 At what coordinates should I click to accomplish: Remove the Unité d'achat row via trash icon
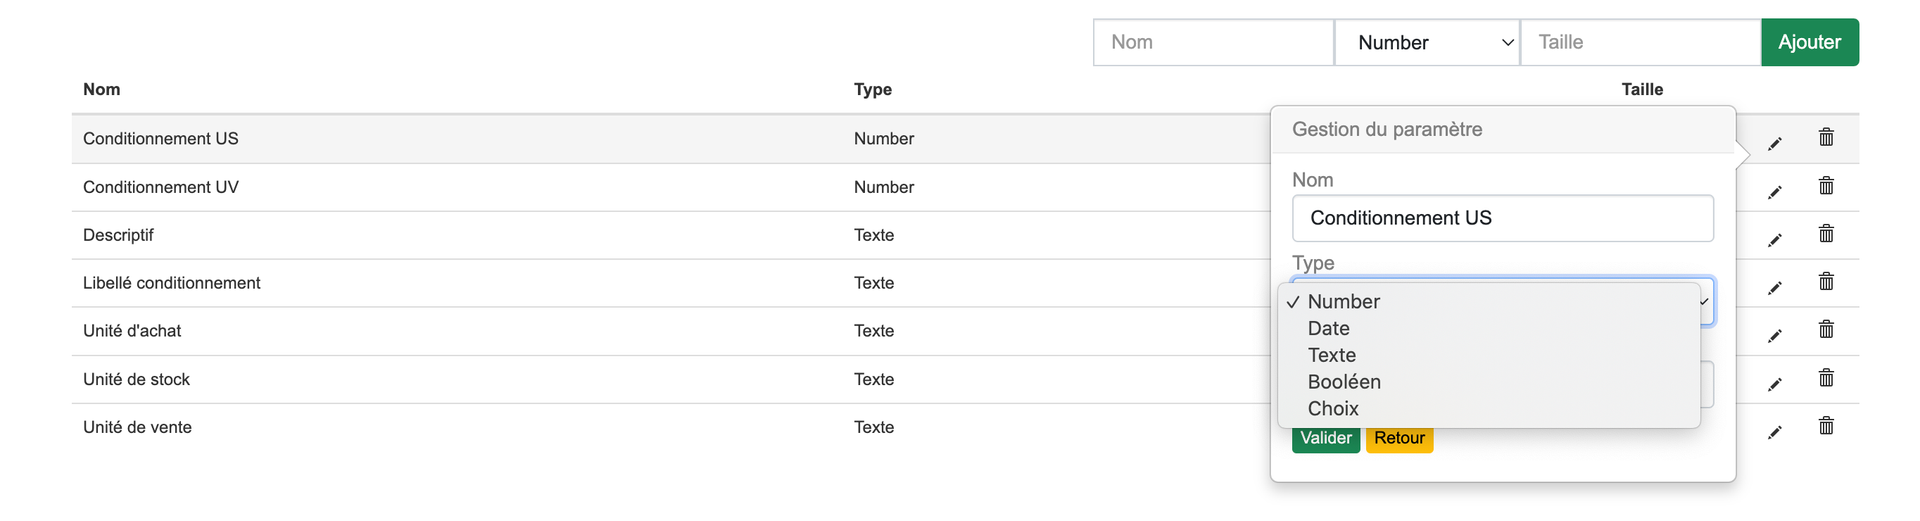click(1826, 329)
